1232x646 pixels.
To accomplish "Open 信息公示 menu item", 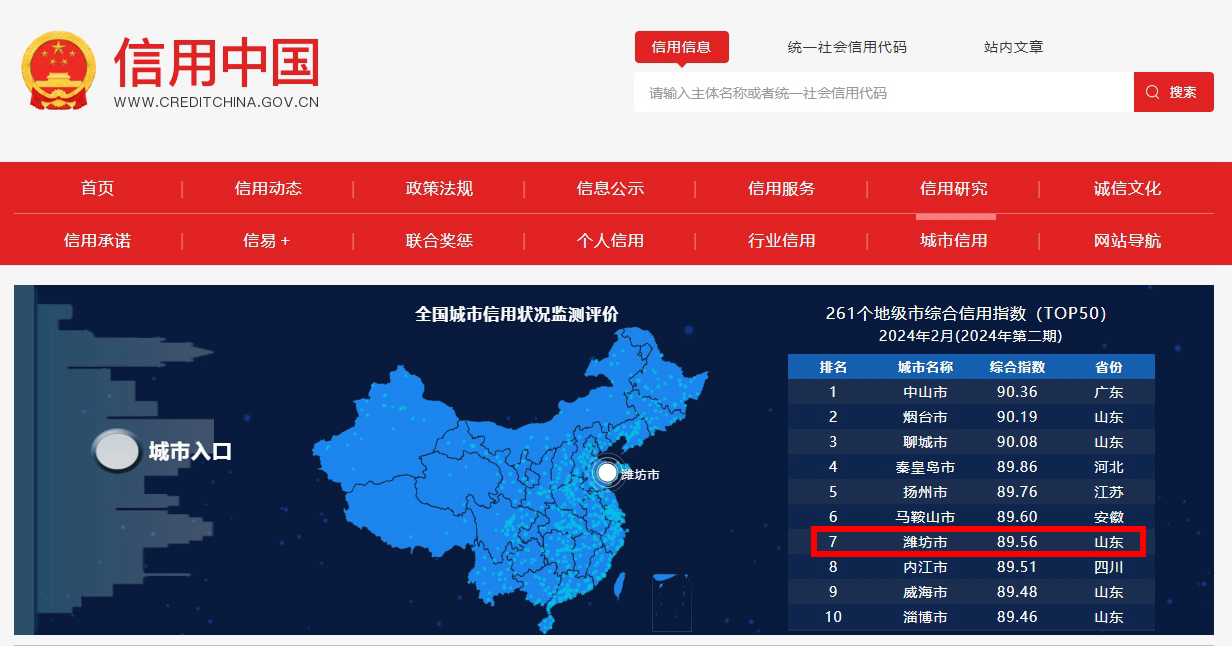I will click(x=610, y=188).
